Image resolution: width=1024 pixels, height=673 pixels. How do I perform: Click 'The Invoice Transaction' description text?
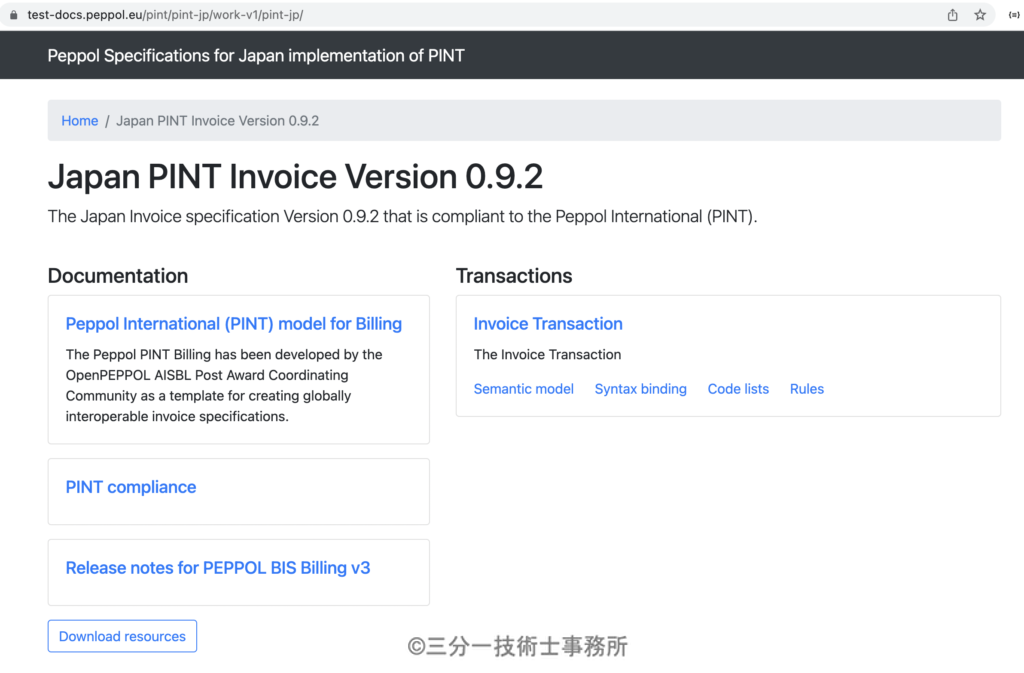547,354
